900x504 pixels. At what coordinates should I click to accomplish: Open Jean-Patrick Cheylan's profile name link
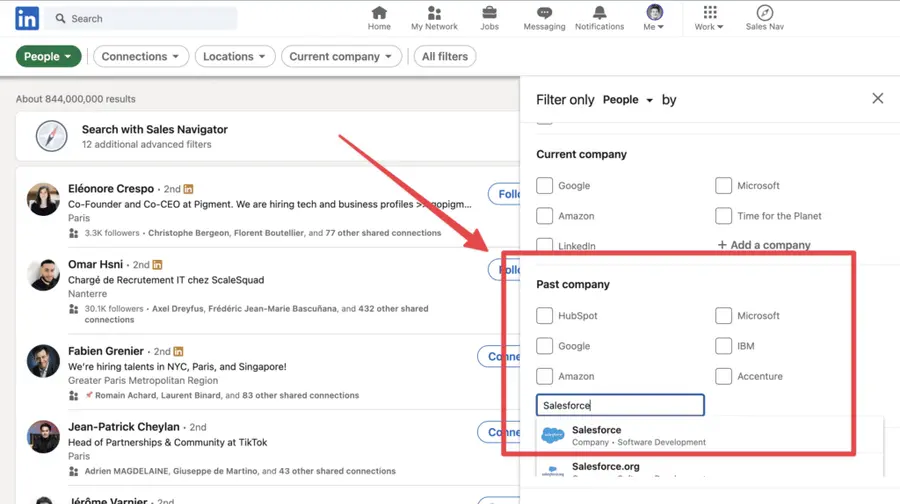tap(123, 427)
